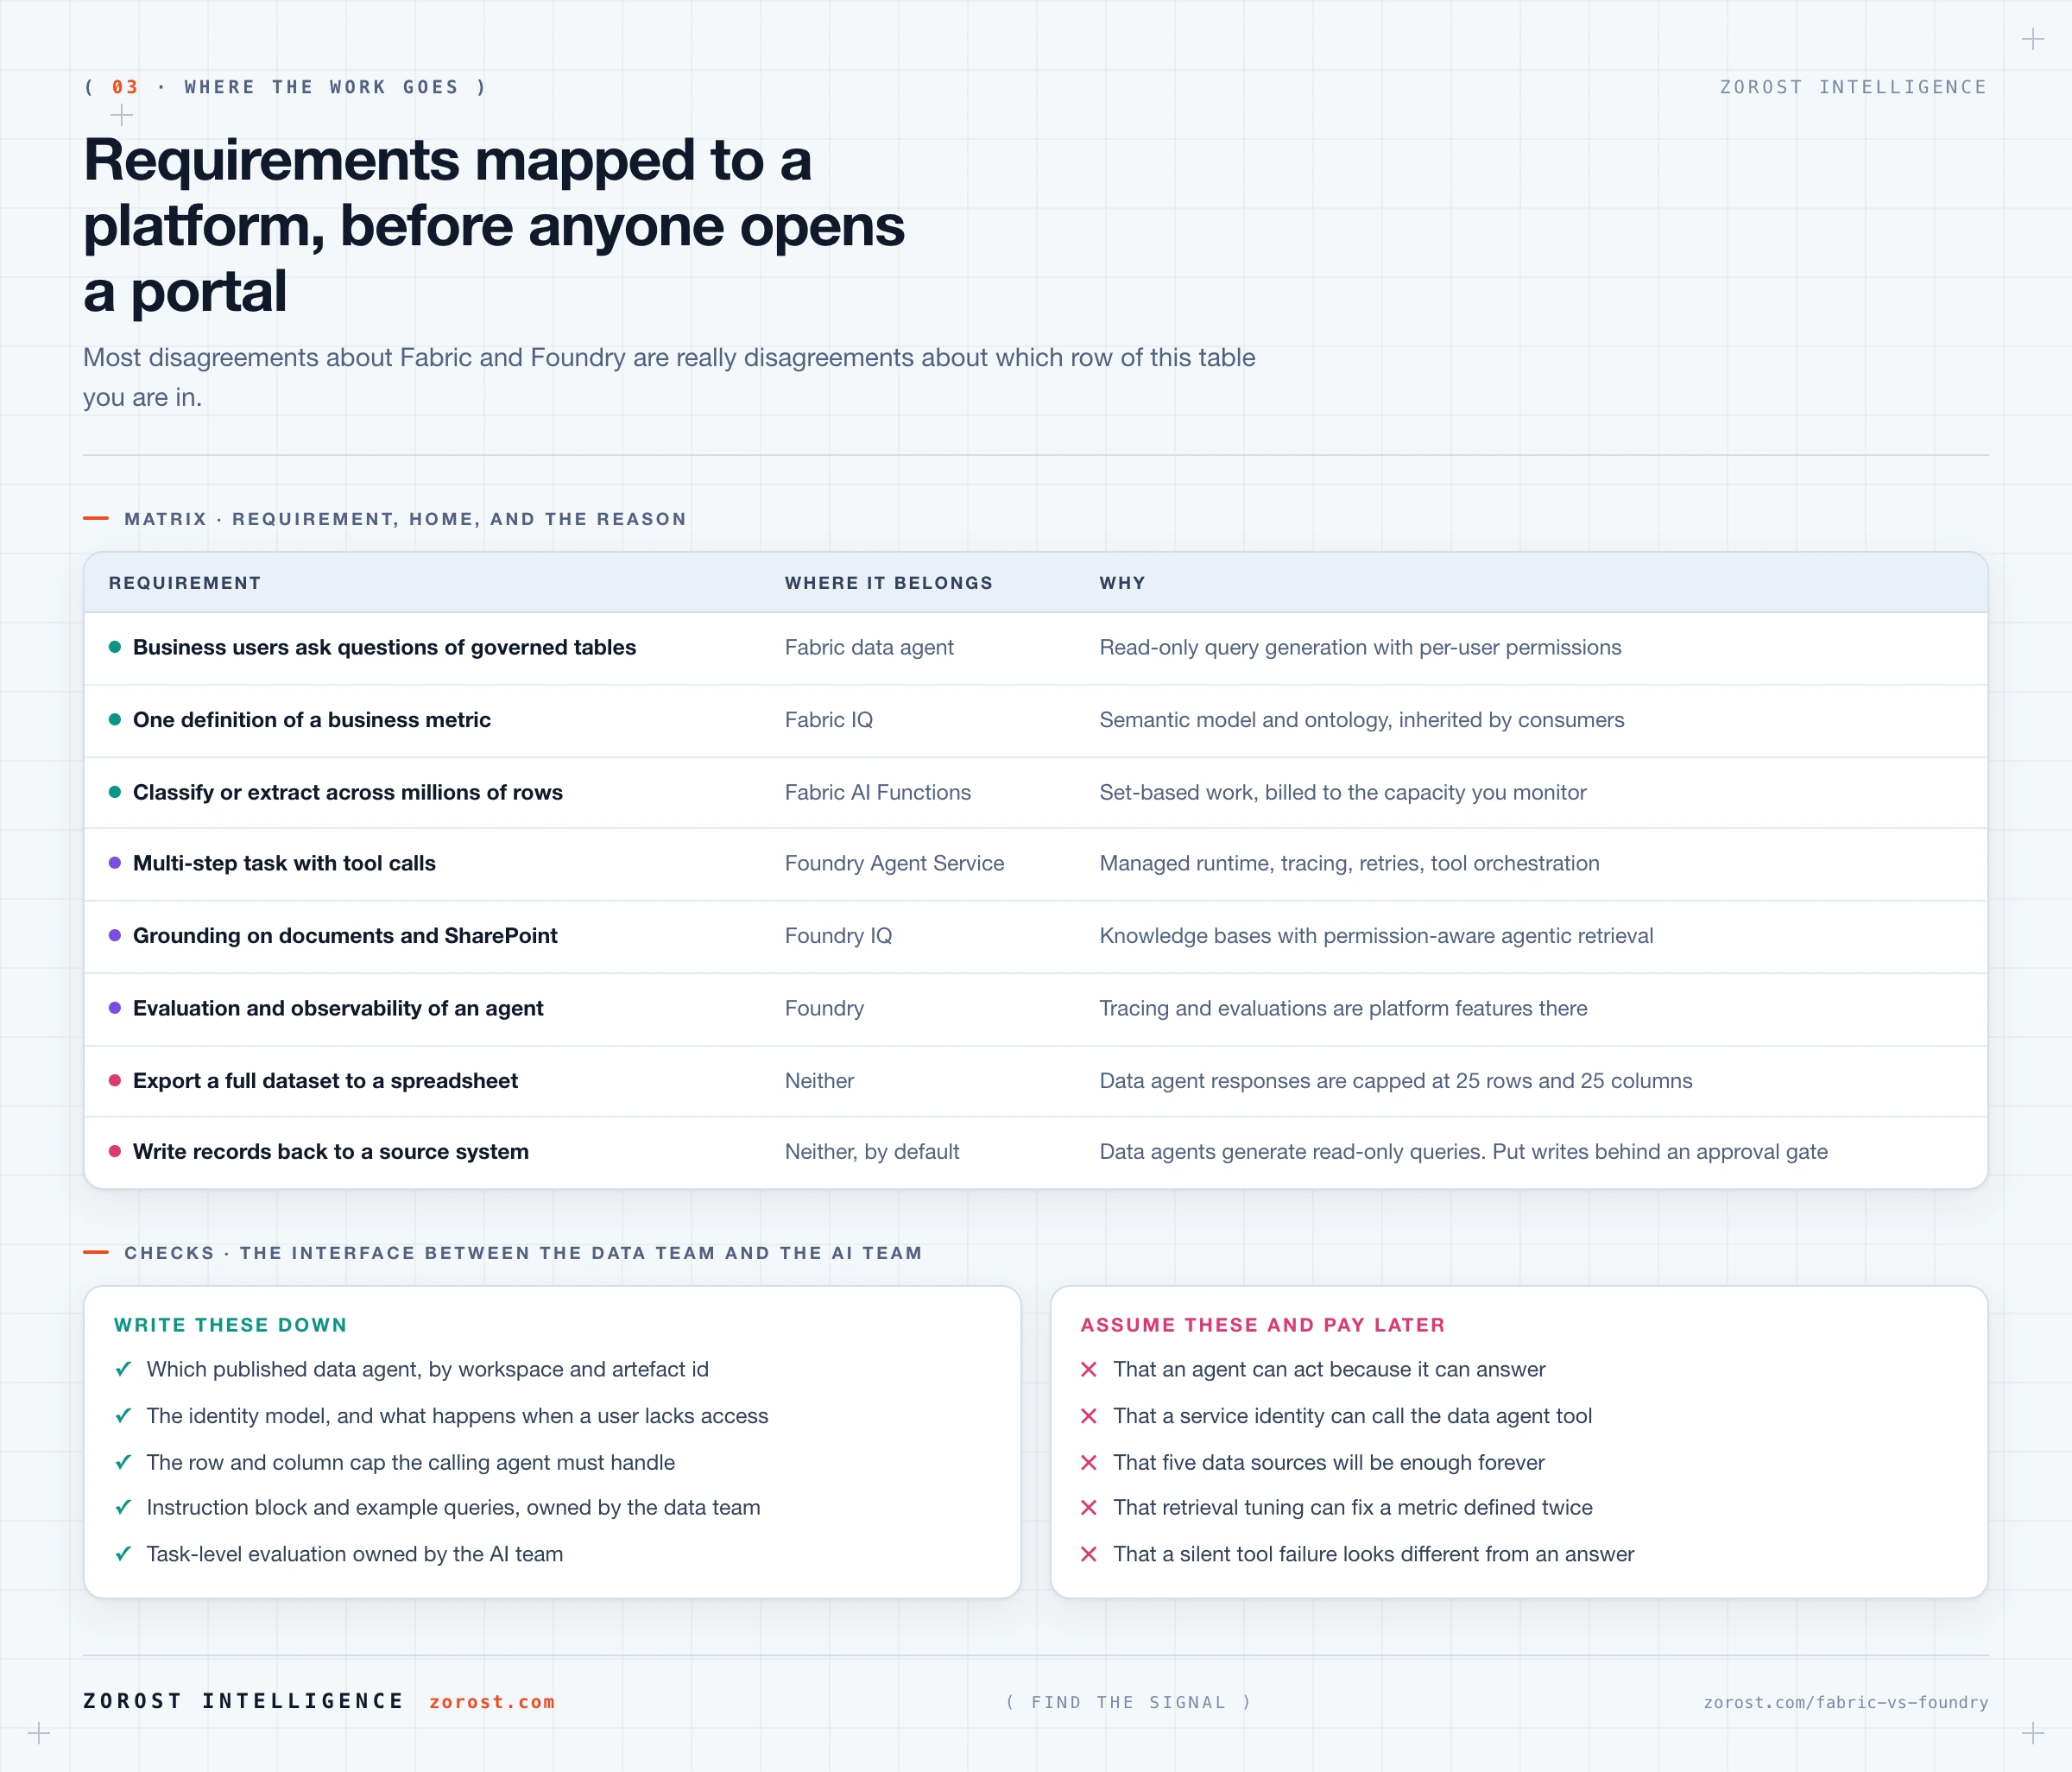This screenshot has width=2072, height=1772.
Task: Click the X mark beside 'That retrieval tuning can fix'
Action: click(x=1089, y=1507)
